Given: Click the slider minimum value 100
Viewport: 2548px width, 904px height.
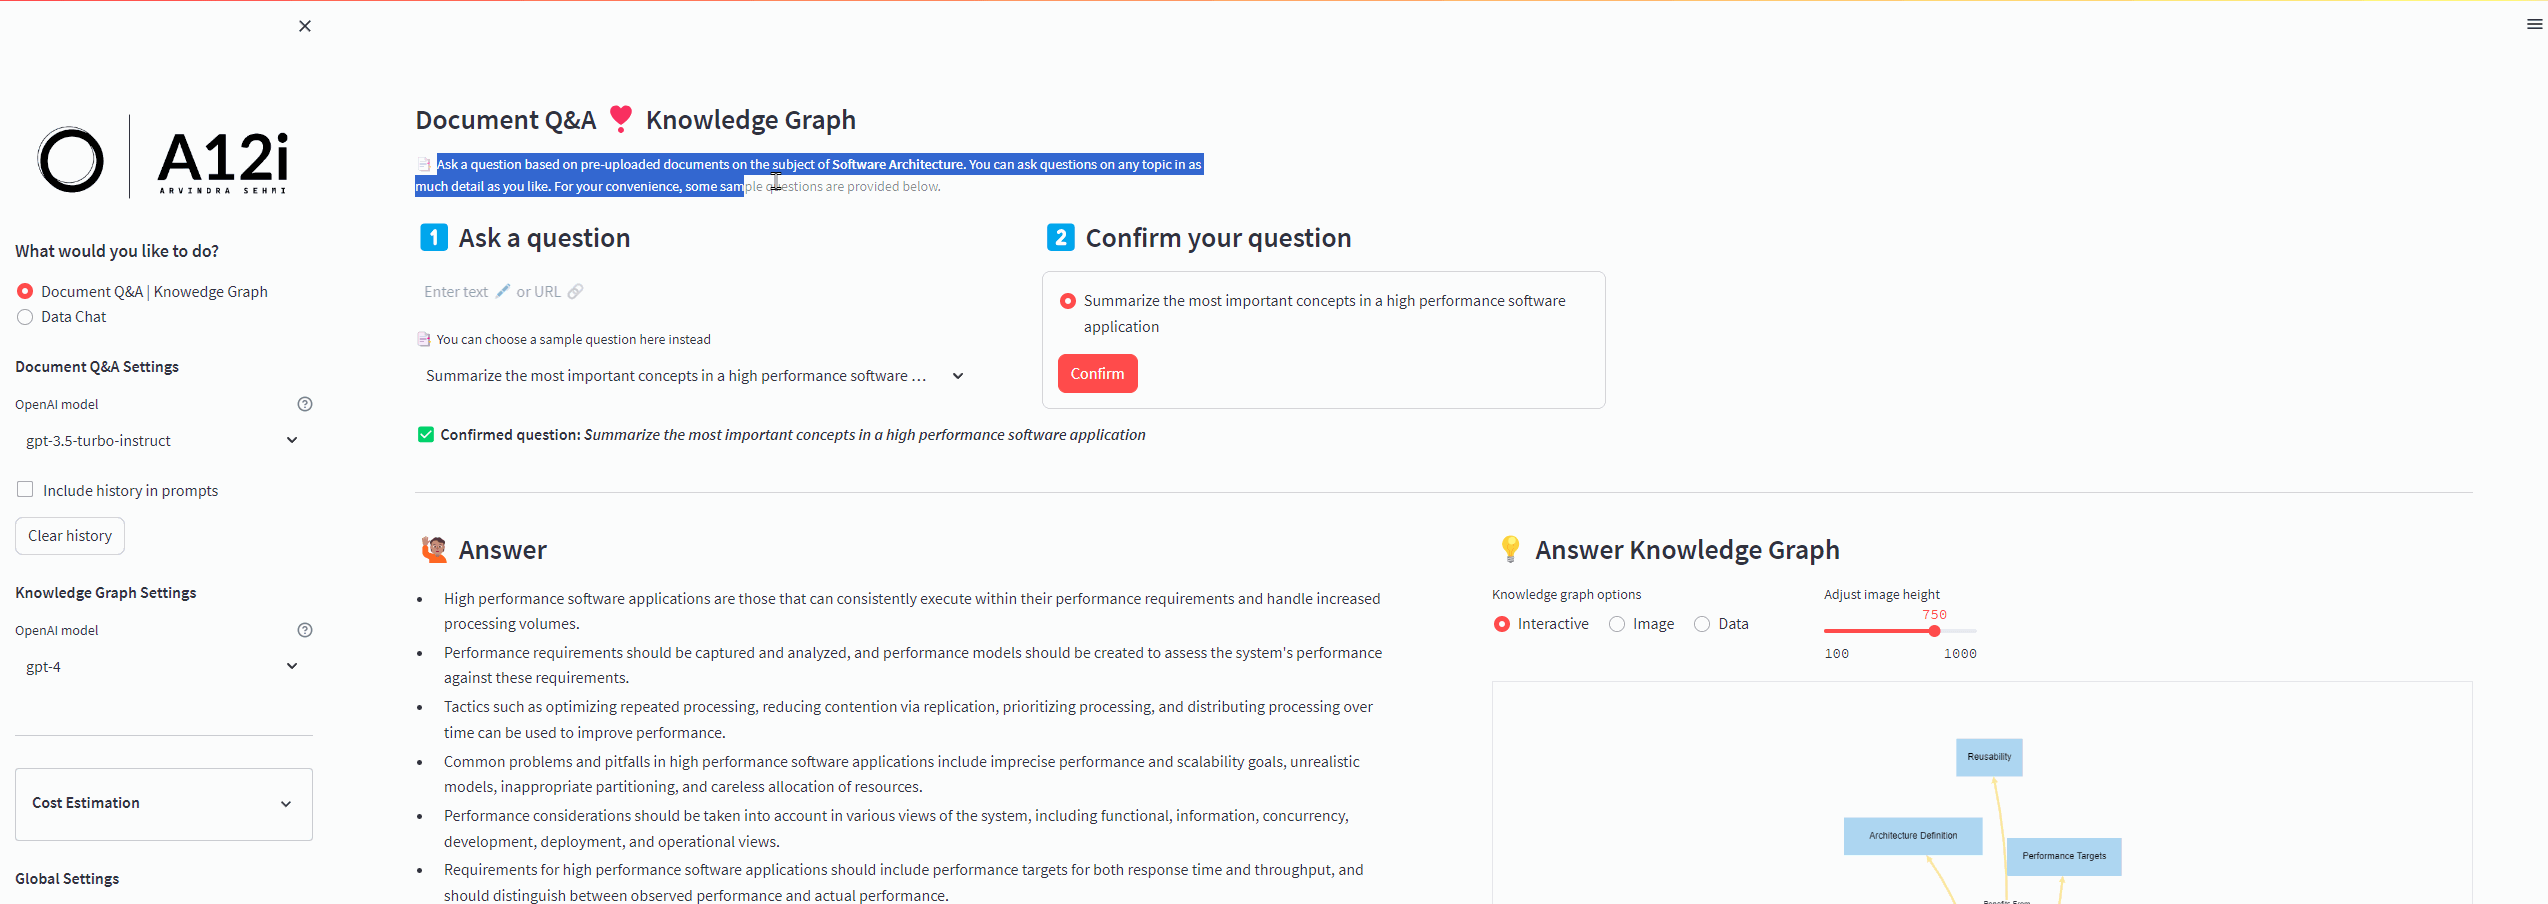Looking at the screenshot, I should click(1837, 654).
